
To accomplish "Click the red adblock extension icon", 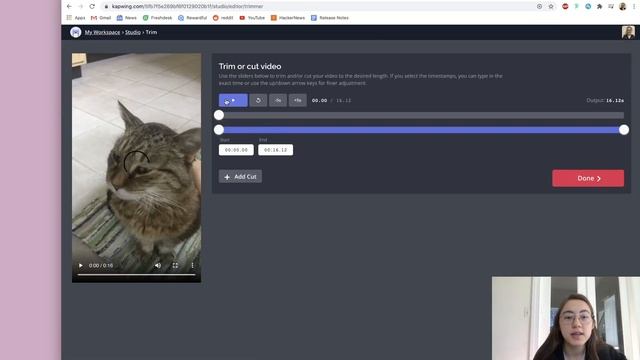I will pos(565,6).
